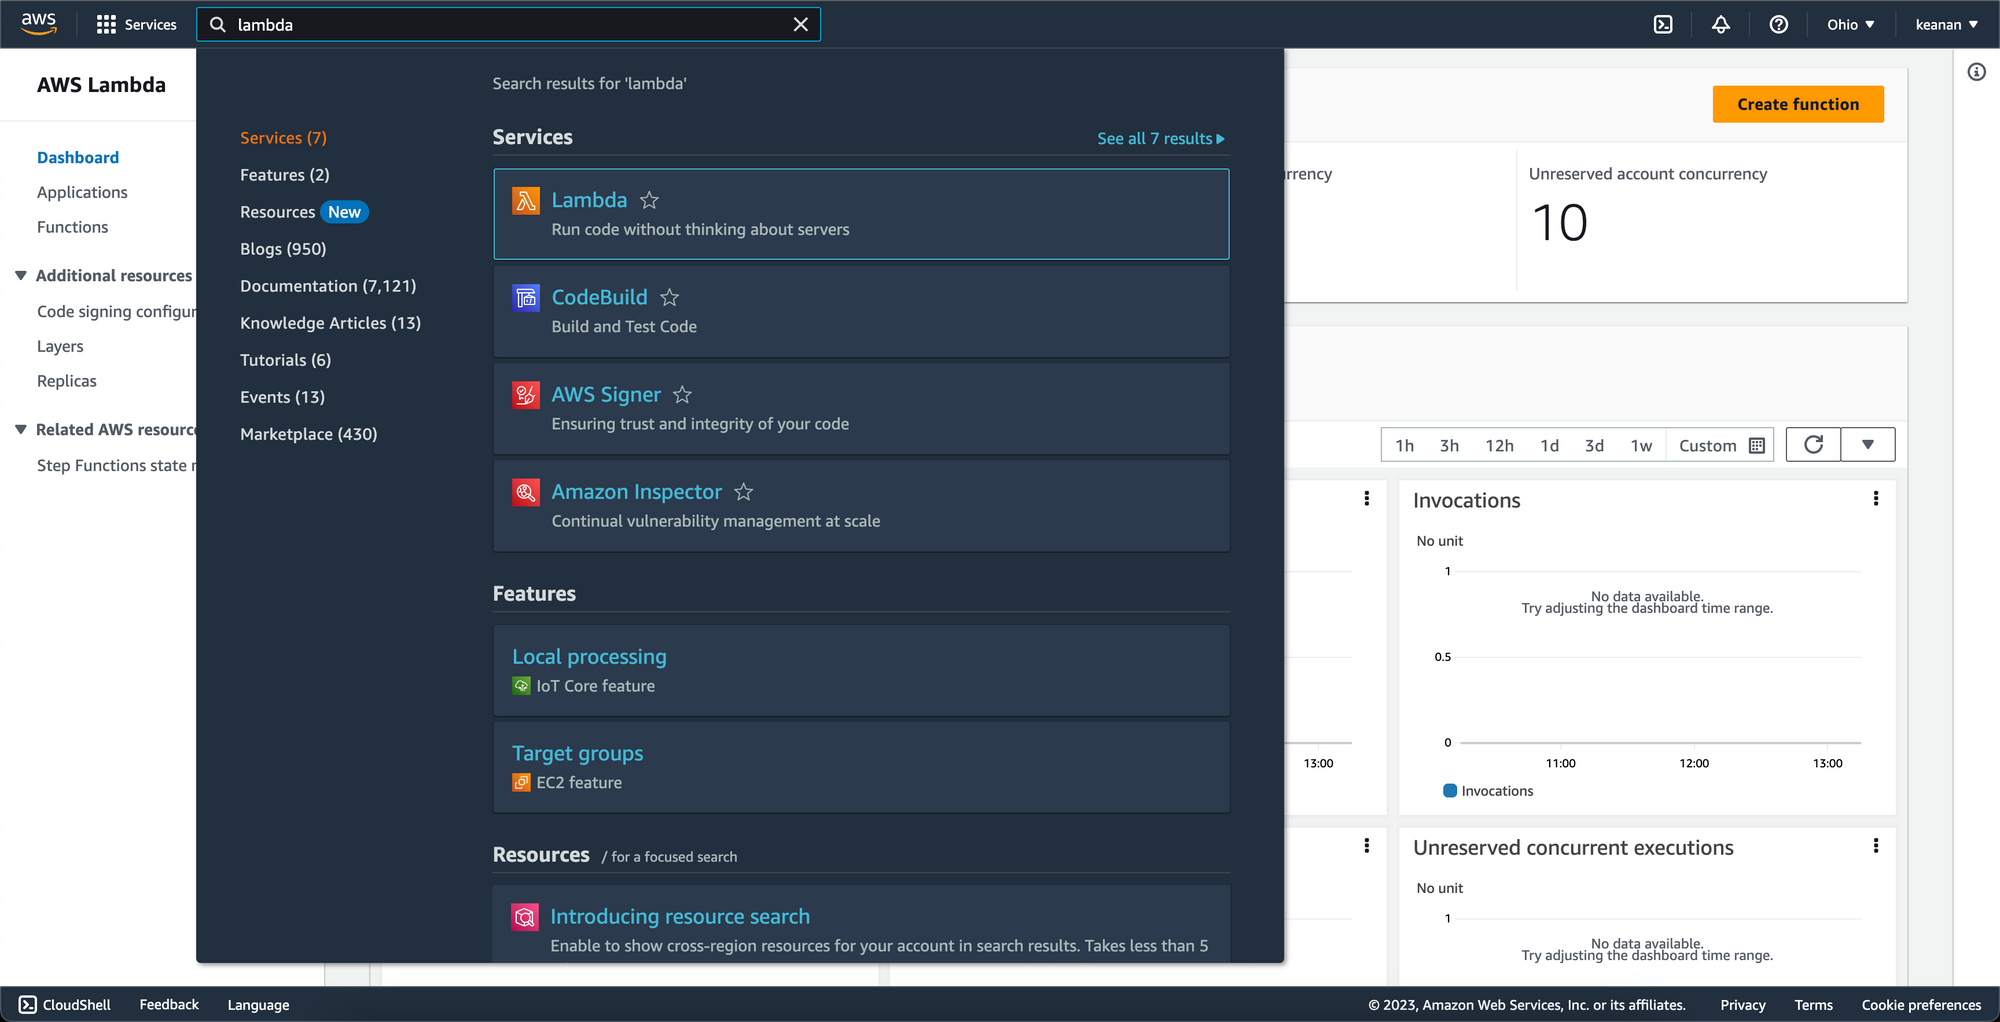Open Layers in Lambda sidebar
Screen dimensions: 2000x1022
(x=60, y=346)
